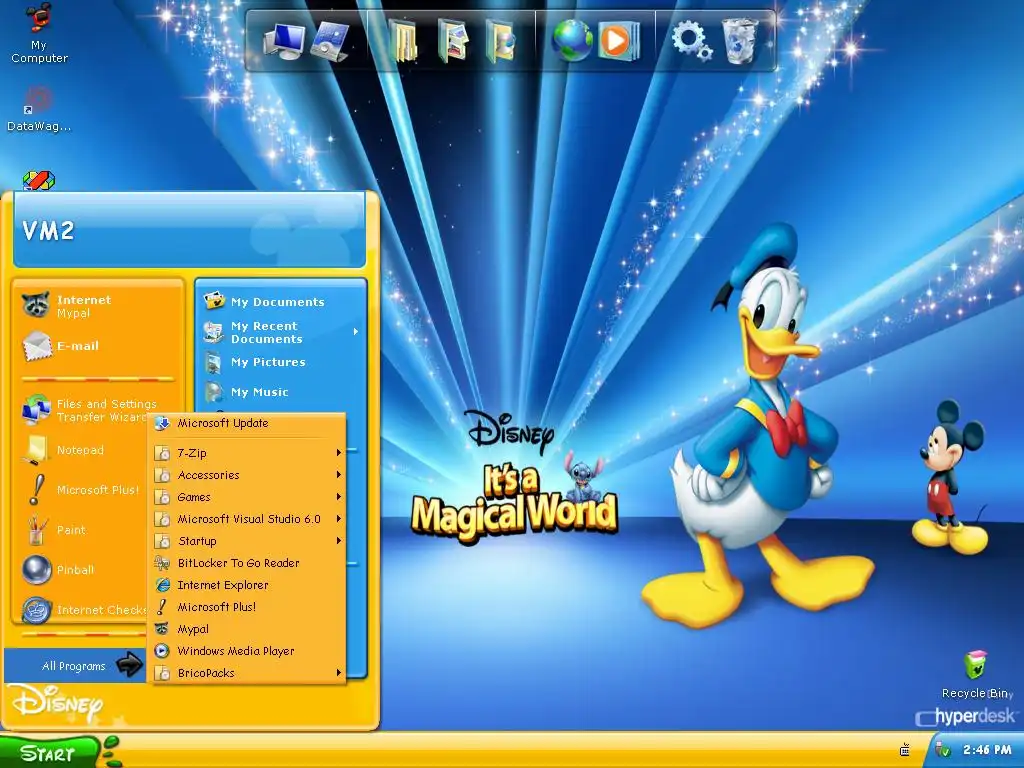Expand My Recent Documents submenu

(x=281, y=332)
